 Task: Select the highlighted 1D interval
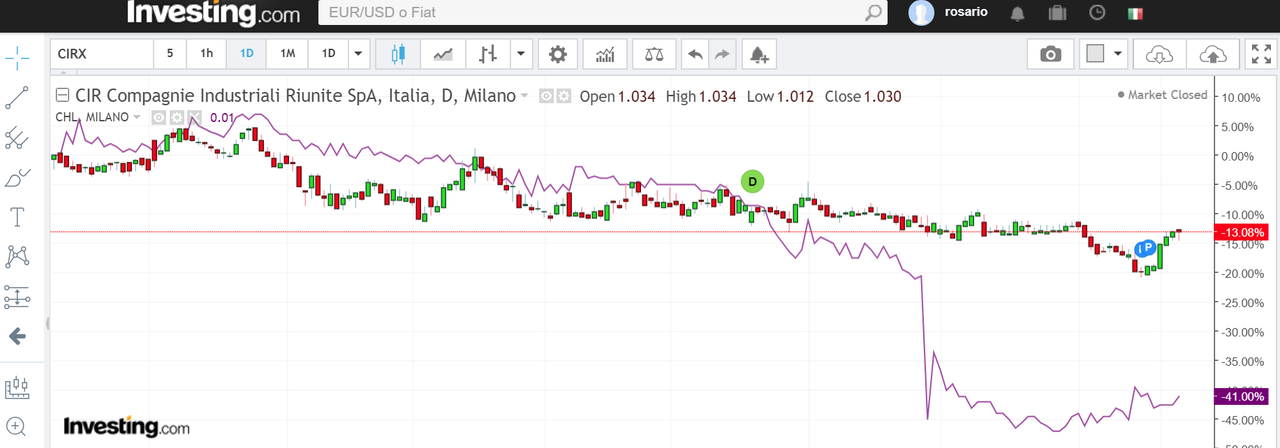point(246,54)
